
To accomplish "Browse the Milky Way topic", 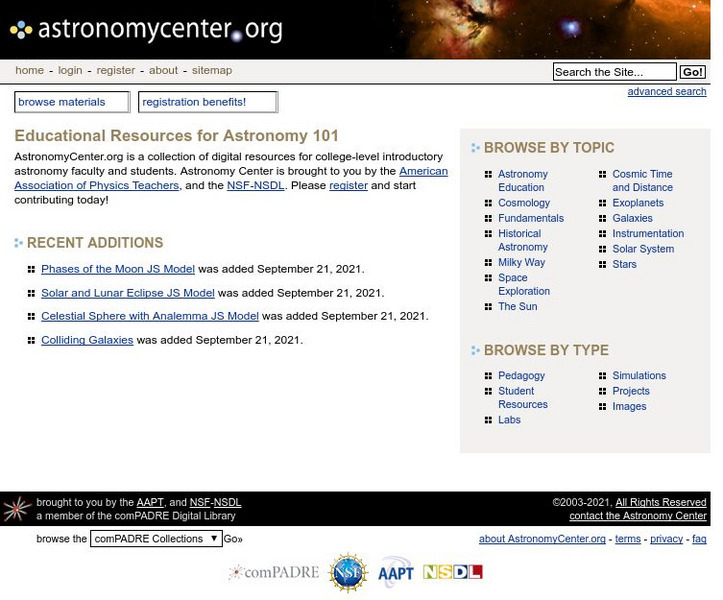I will tap(522, 262).
